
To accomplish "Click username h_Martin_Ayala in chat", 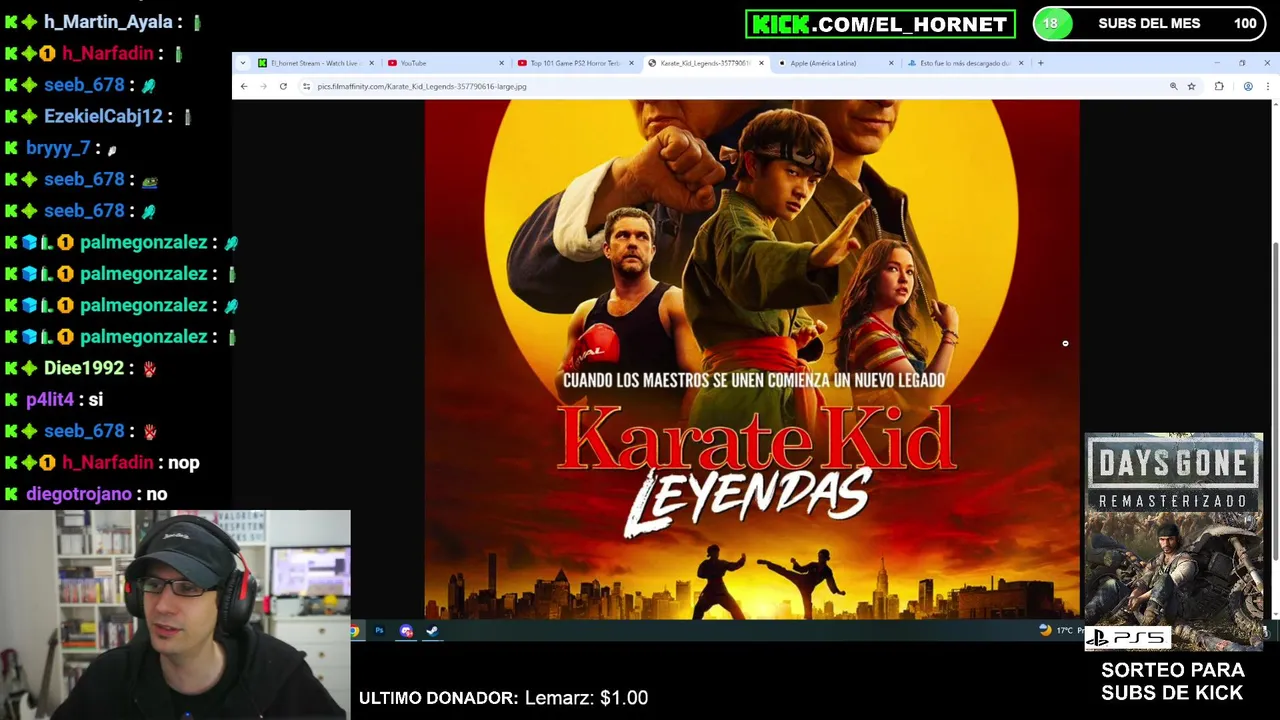I will pos(108,22).
